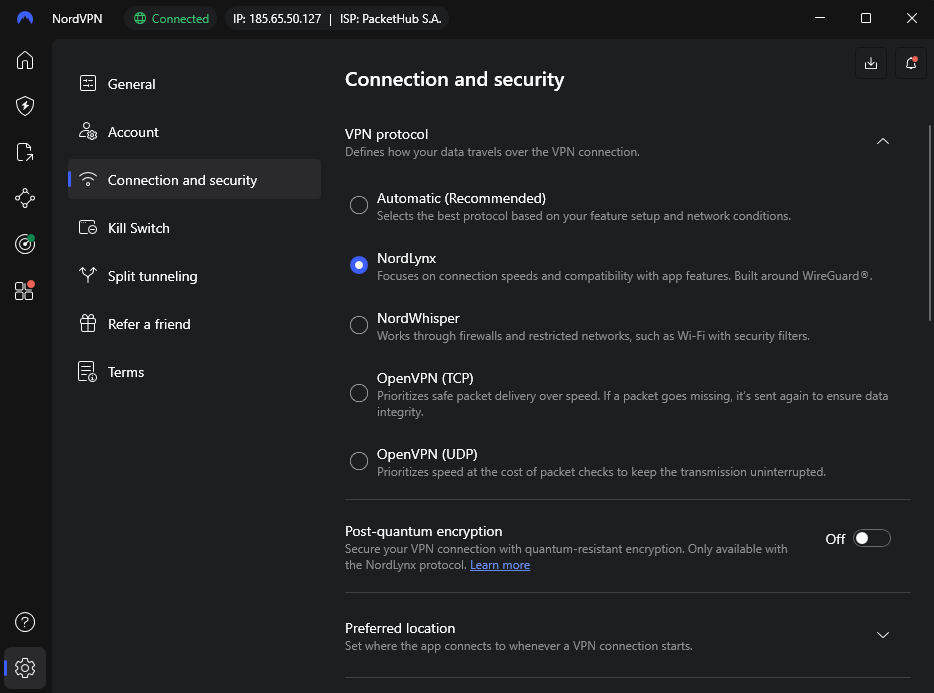934x693 pixels.
Task: Click the IP 185.65.50.127 info pill
Action: (x=337, y=18)
